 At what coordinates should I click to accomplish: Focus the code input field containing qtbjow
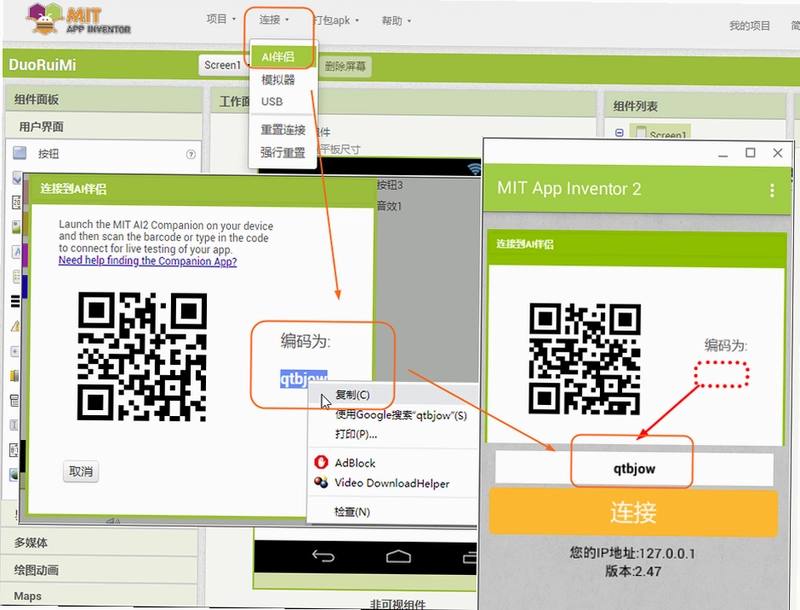[x=634, y=468]
